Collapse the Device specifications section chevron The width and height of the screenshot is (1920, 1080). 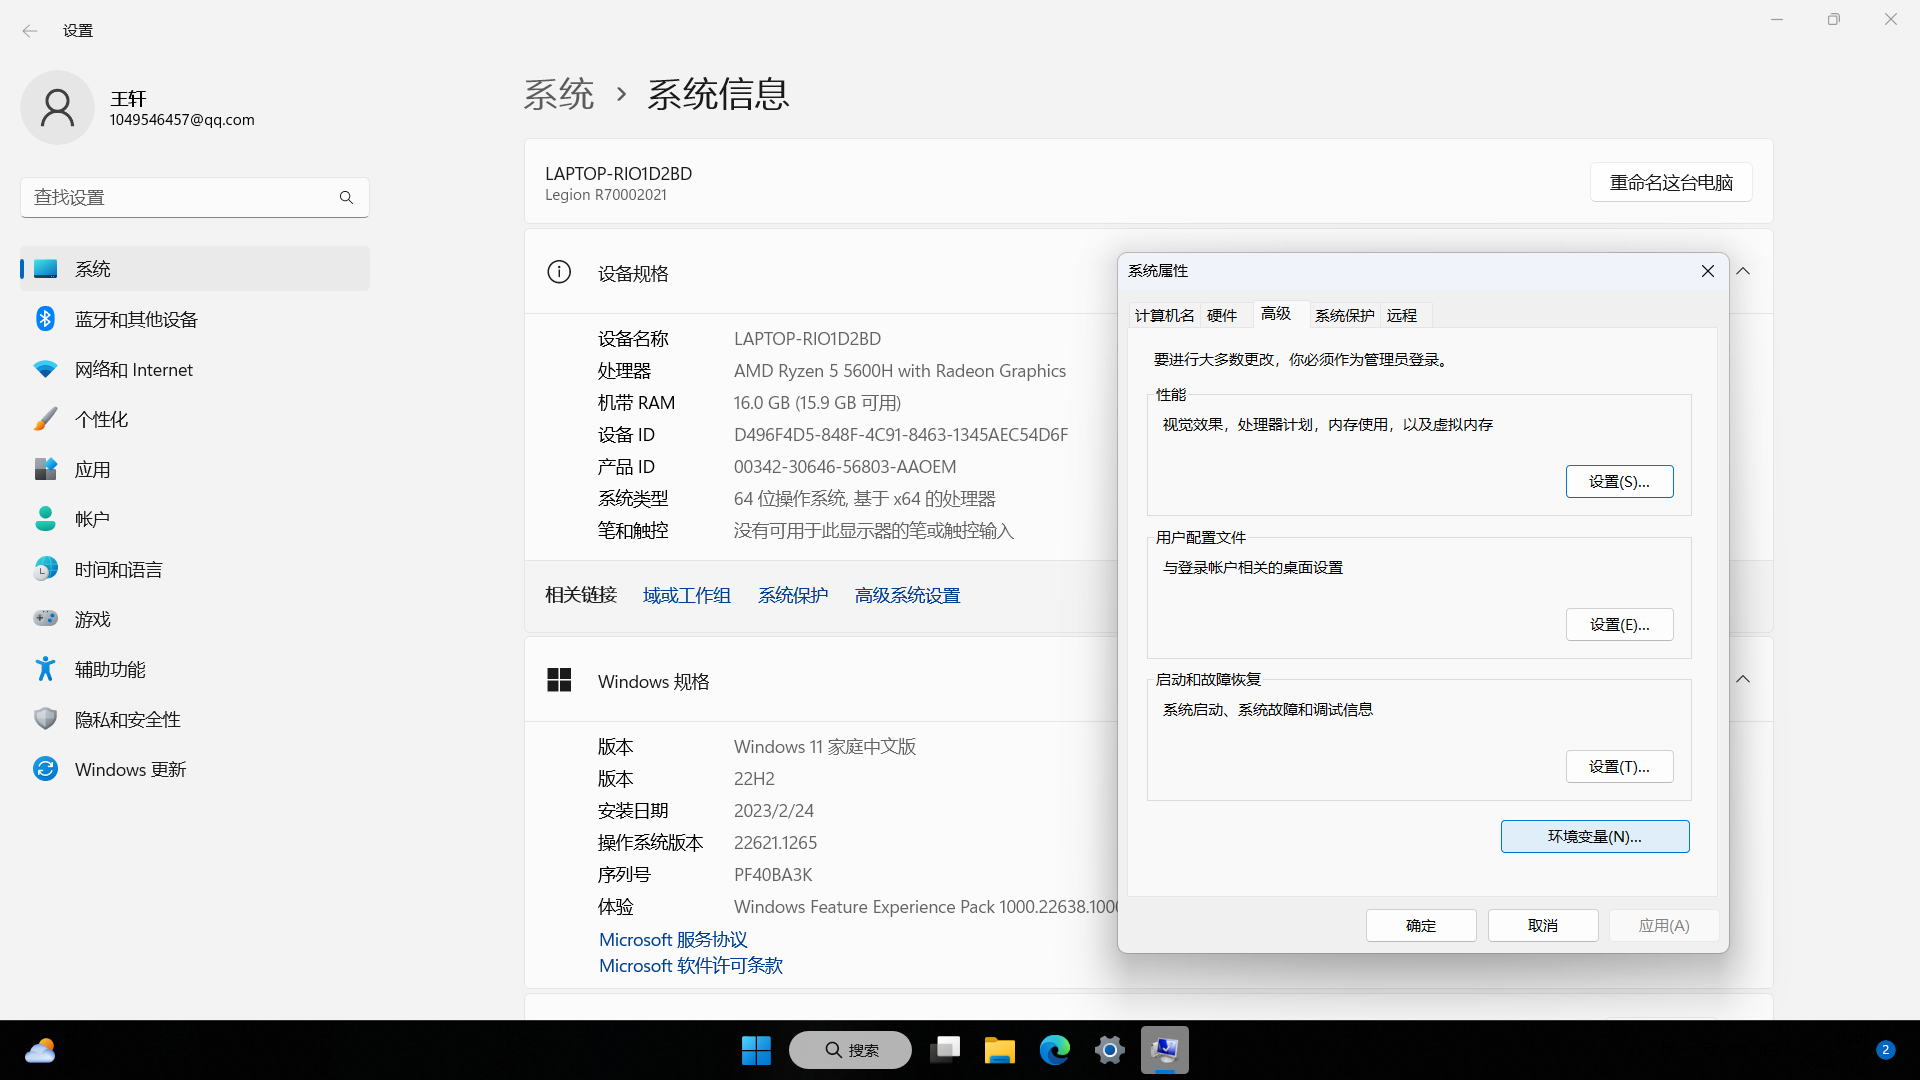(1743, 272)
